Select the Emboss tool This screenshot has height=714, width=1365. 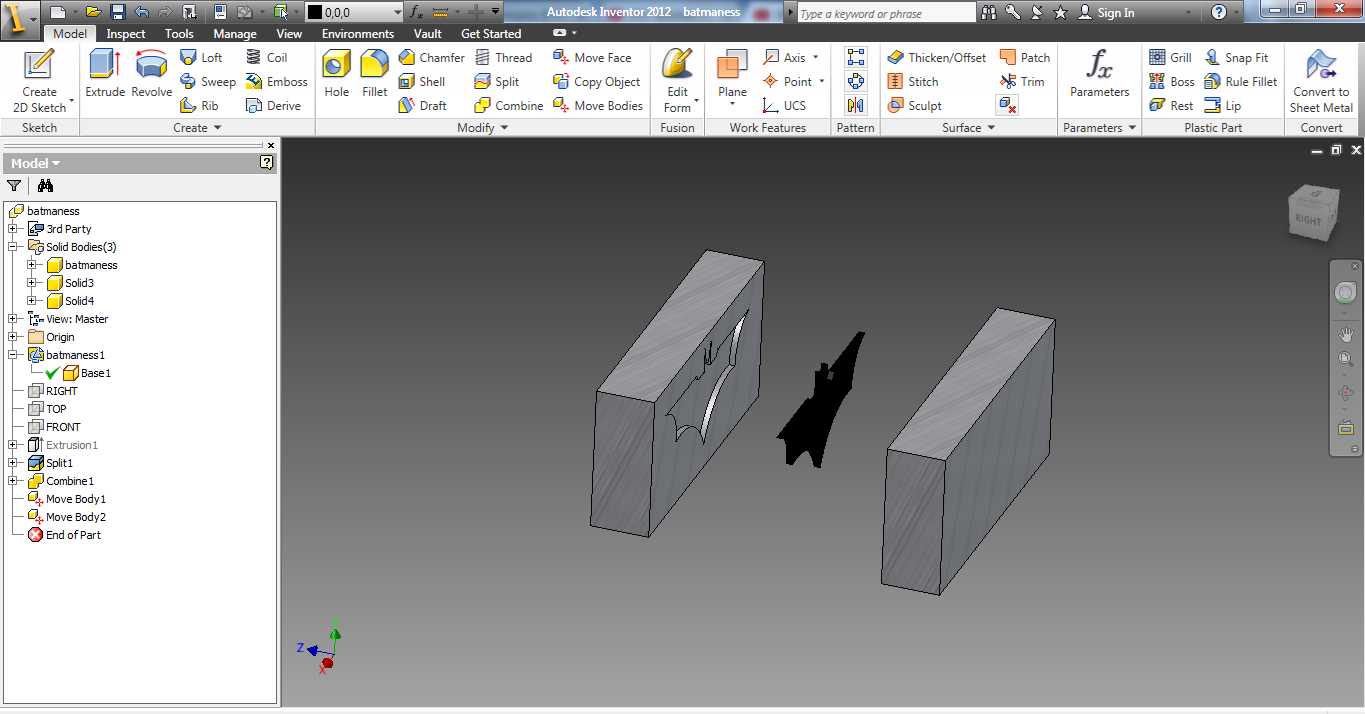tap(276, 82)
